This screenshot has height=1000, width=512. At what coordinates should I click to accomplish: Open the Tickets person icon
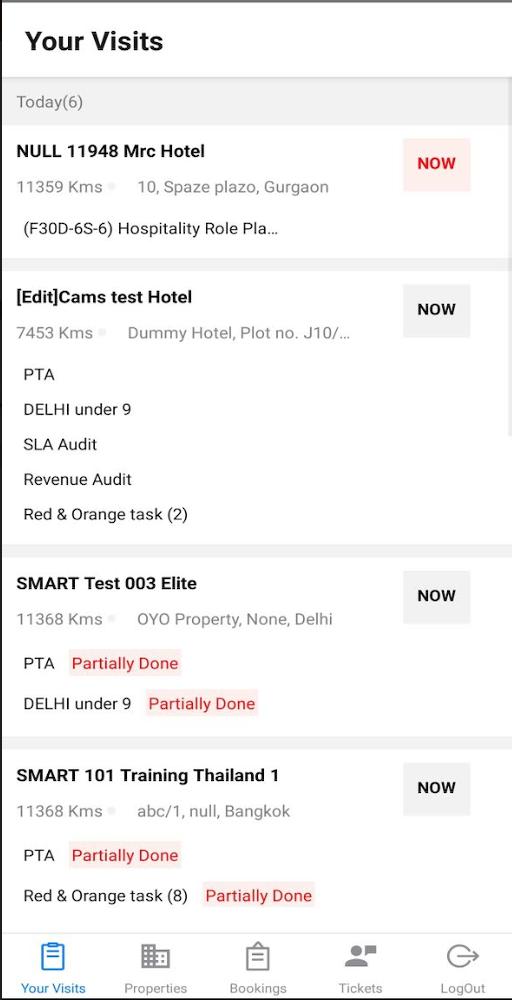coord(360,956)
